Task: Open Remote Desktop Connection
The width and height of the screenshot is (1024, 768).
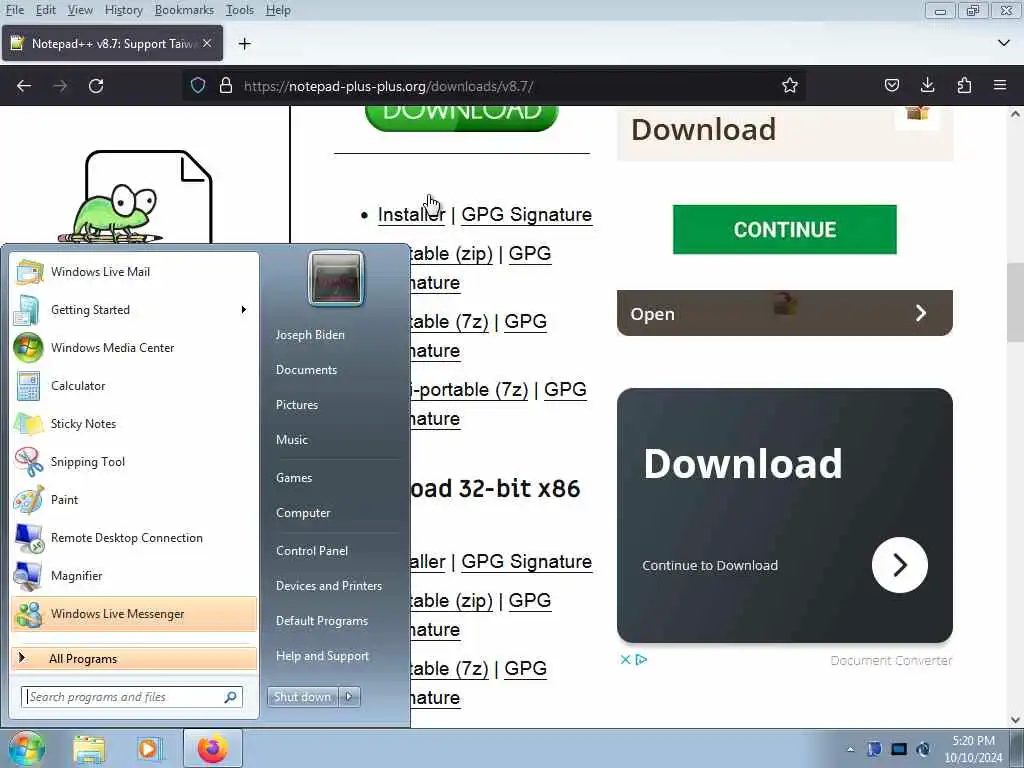Action: 134,537
